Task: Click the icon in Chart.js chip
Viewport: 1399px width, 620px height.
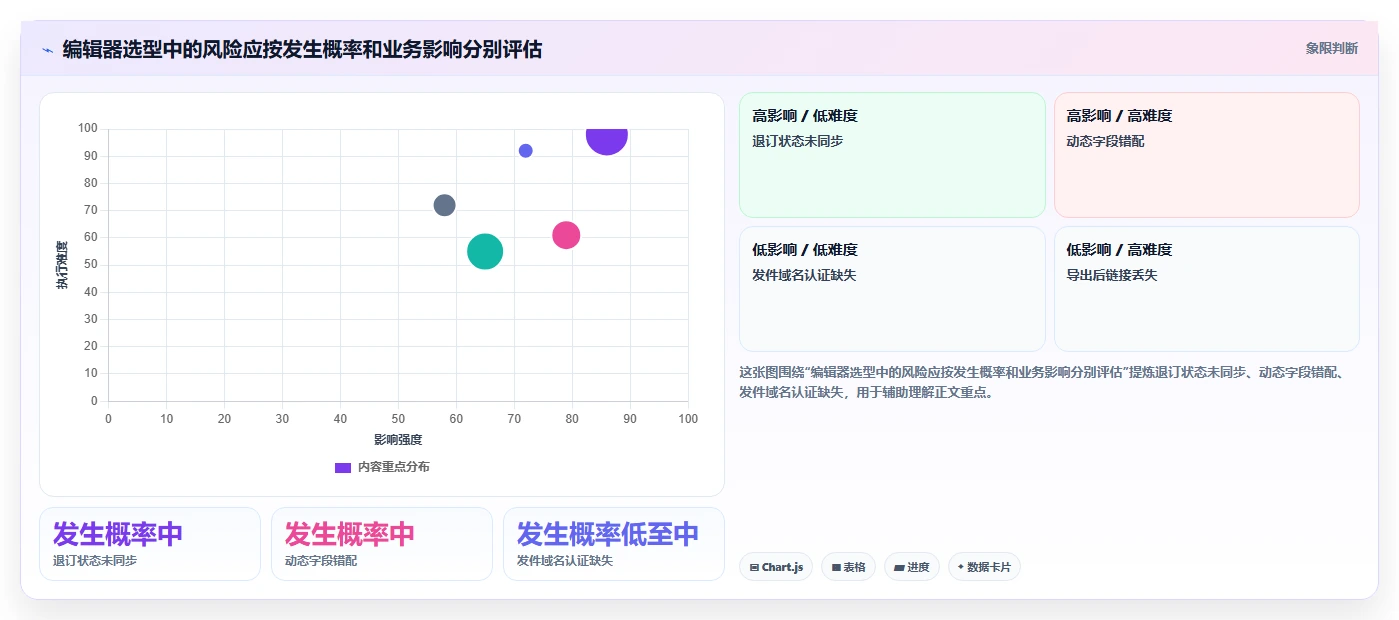Action: coord(755,567)
